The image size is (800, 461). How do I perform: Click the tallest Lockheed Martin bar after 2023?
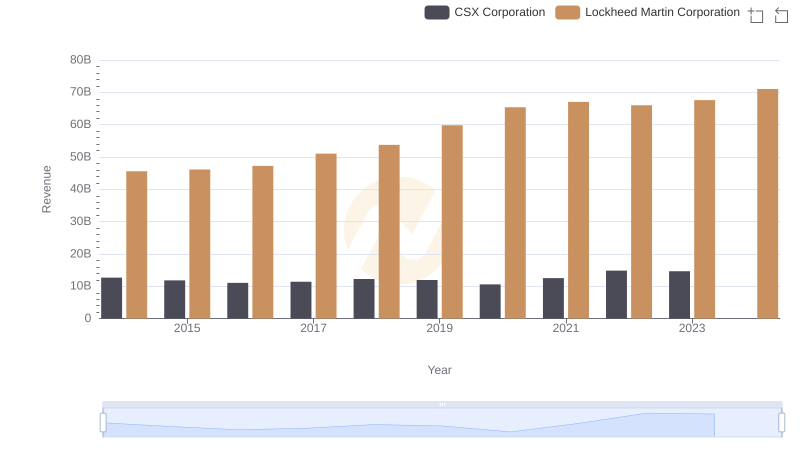(x=768, y=204)
